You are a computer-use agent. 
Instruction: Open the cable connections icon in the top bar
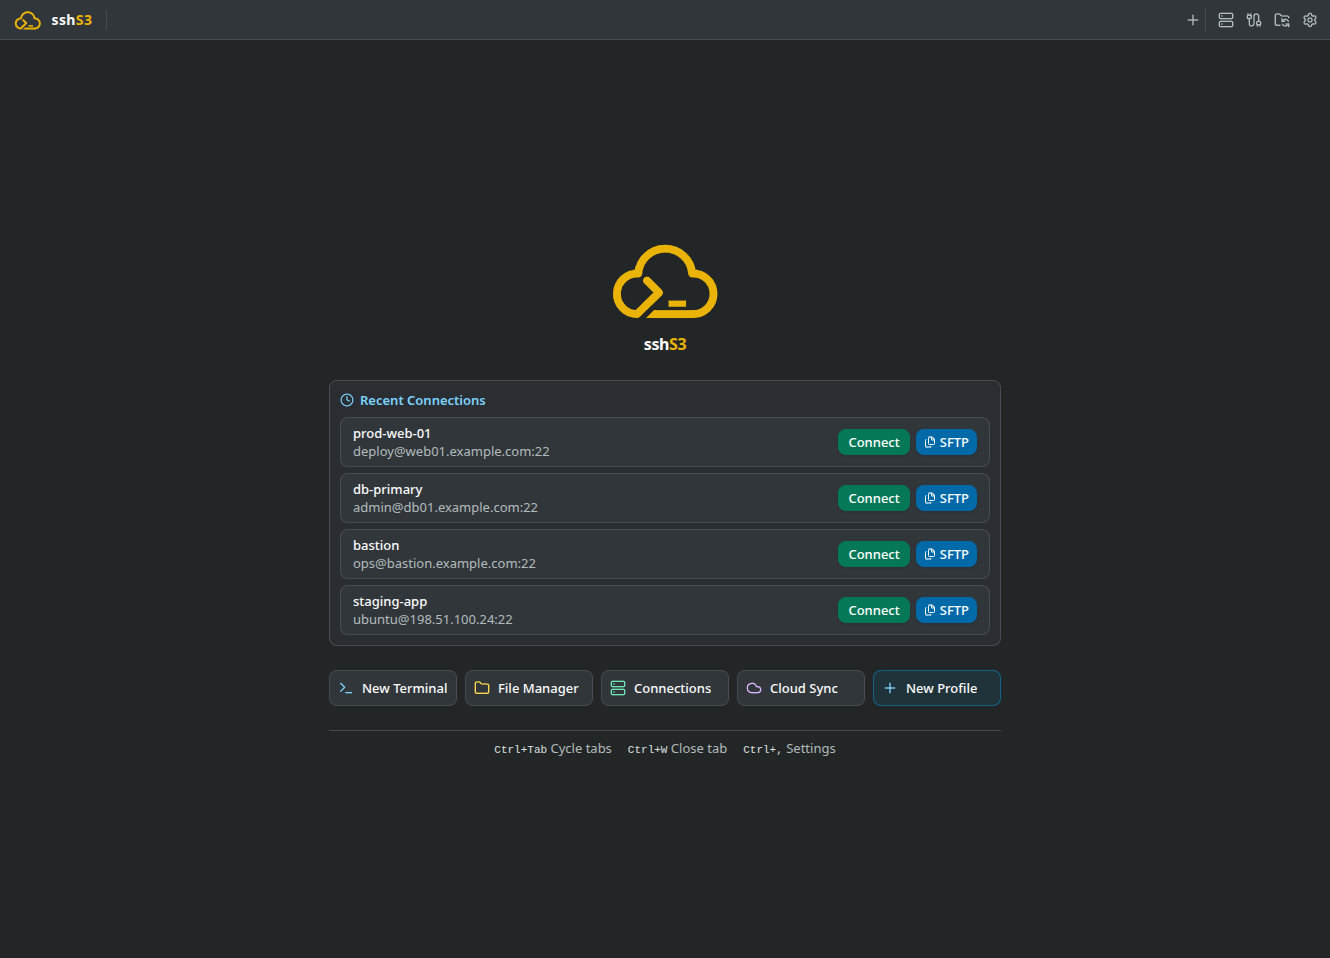pyautogui.click(x=1254, y=20)
